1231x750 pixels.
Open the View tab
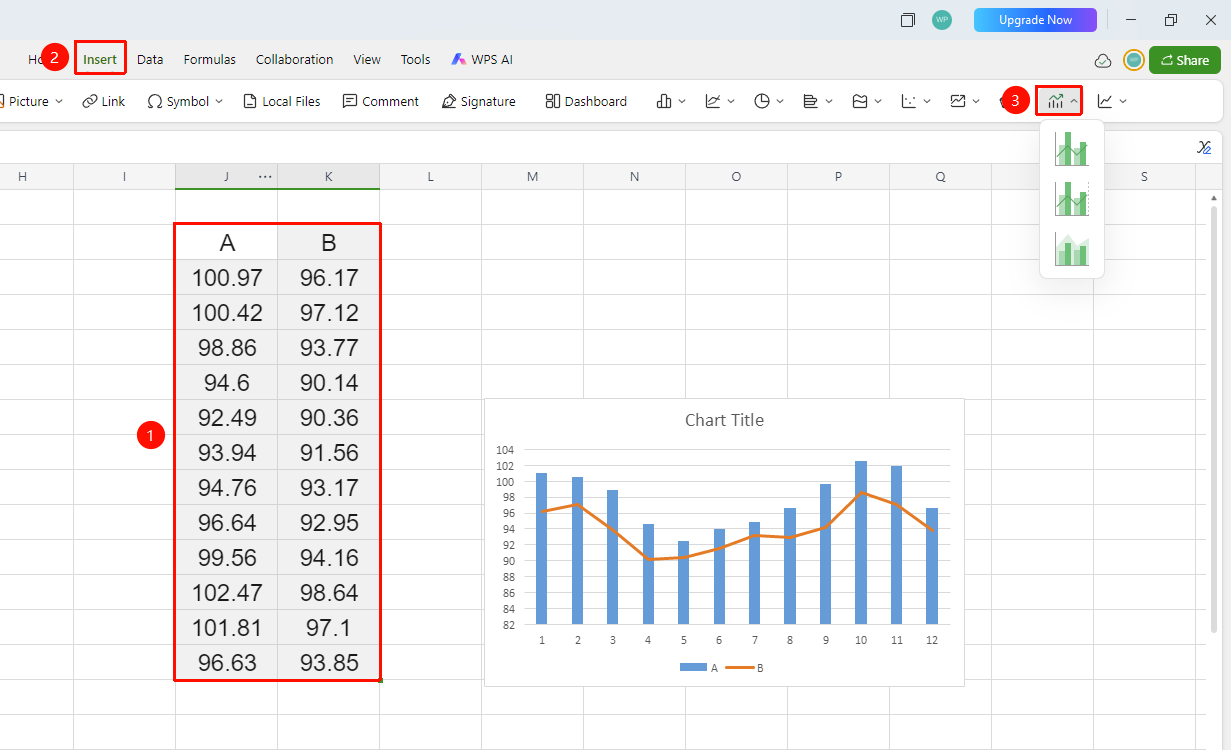pos(367,59)
